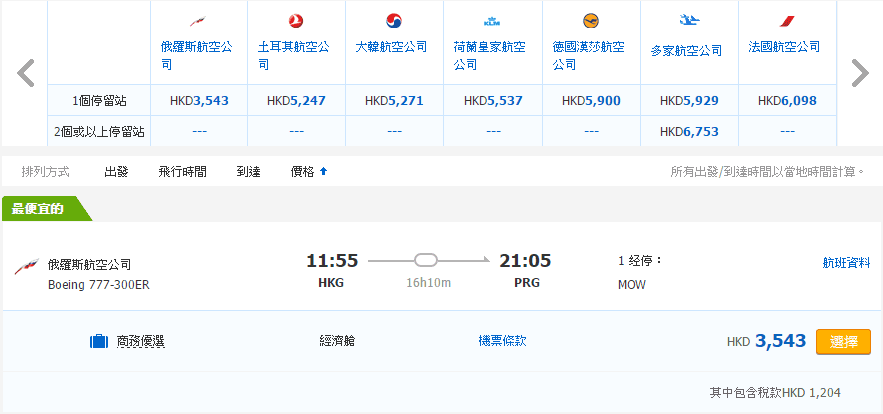The width and height of the screenshot is (883, 414).
Task: Click the multiple airlines plane icon
Action: pyautogui.click(x=688, y=20)
